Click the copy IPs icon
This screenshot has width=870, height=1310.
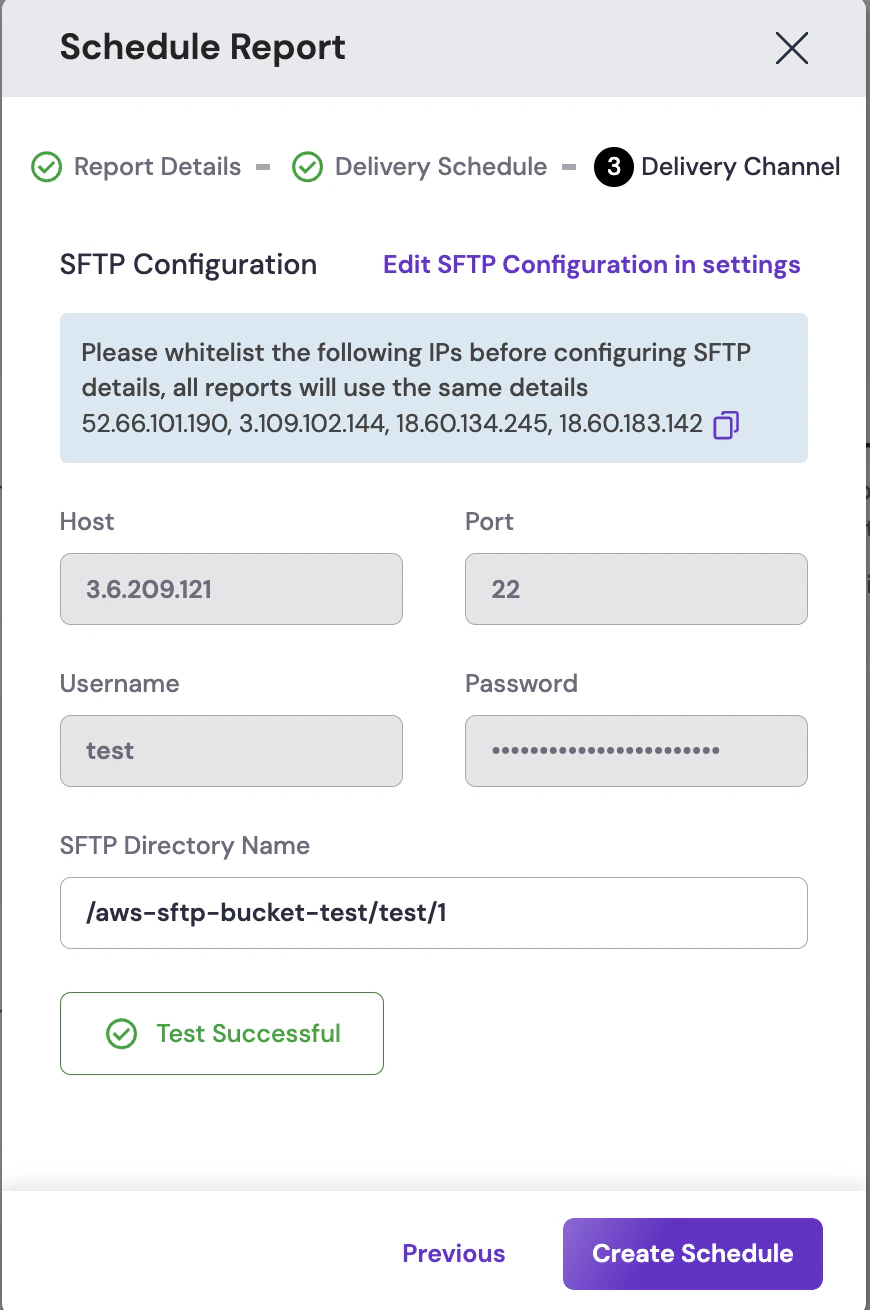[725, 426]
